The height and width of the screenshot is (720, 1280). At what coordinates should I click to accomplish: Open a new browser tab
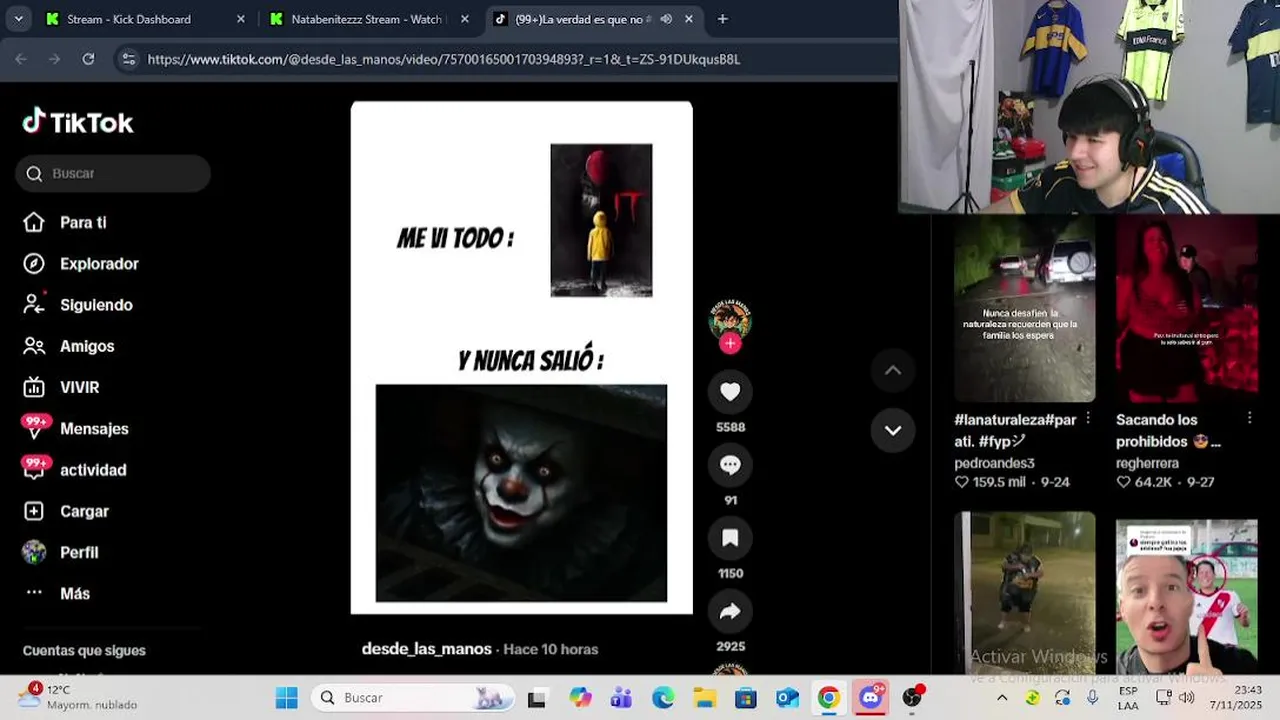[x=722, y=19]
